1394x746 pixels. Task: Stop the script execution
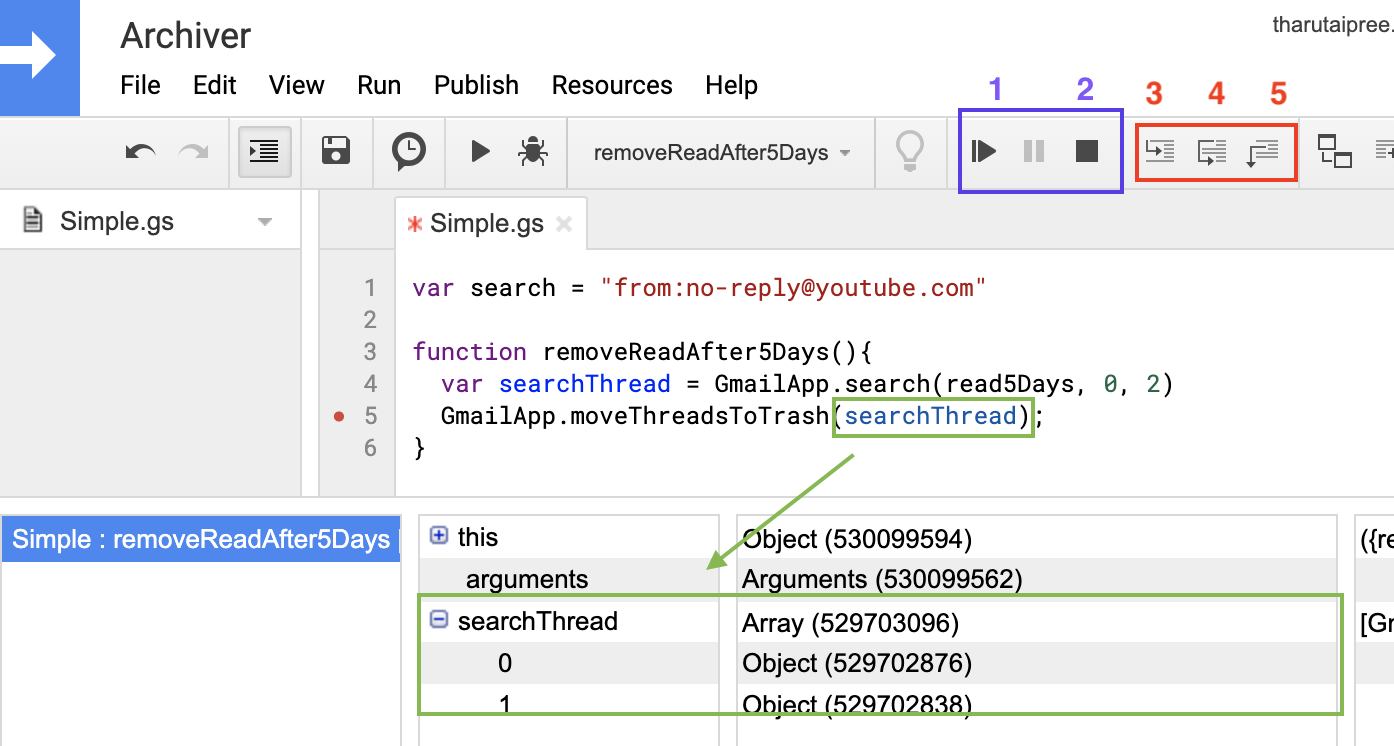click(x=1089, y=152)
